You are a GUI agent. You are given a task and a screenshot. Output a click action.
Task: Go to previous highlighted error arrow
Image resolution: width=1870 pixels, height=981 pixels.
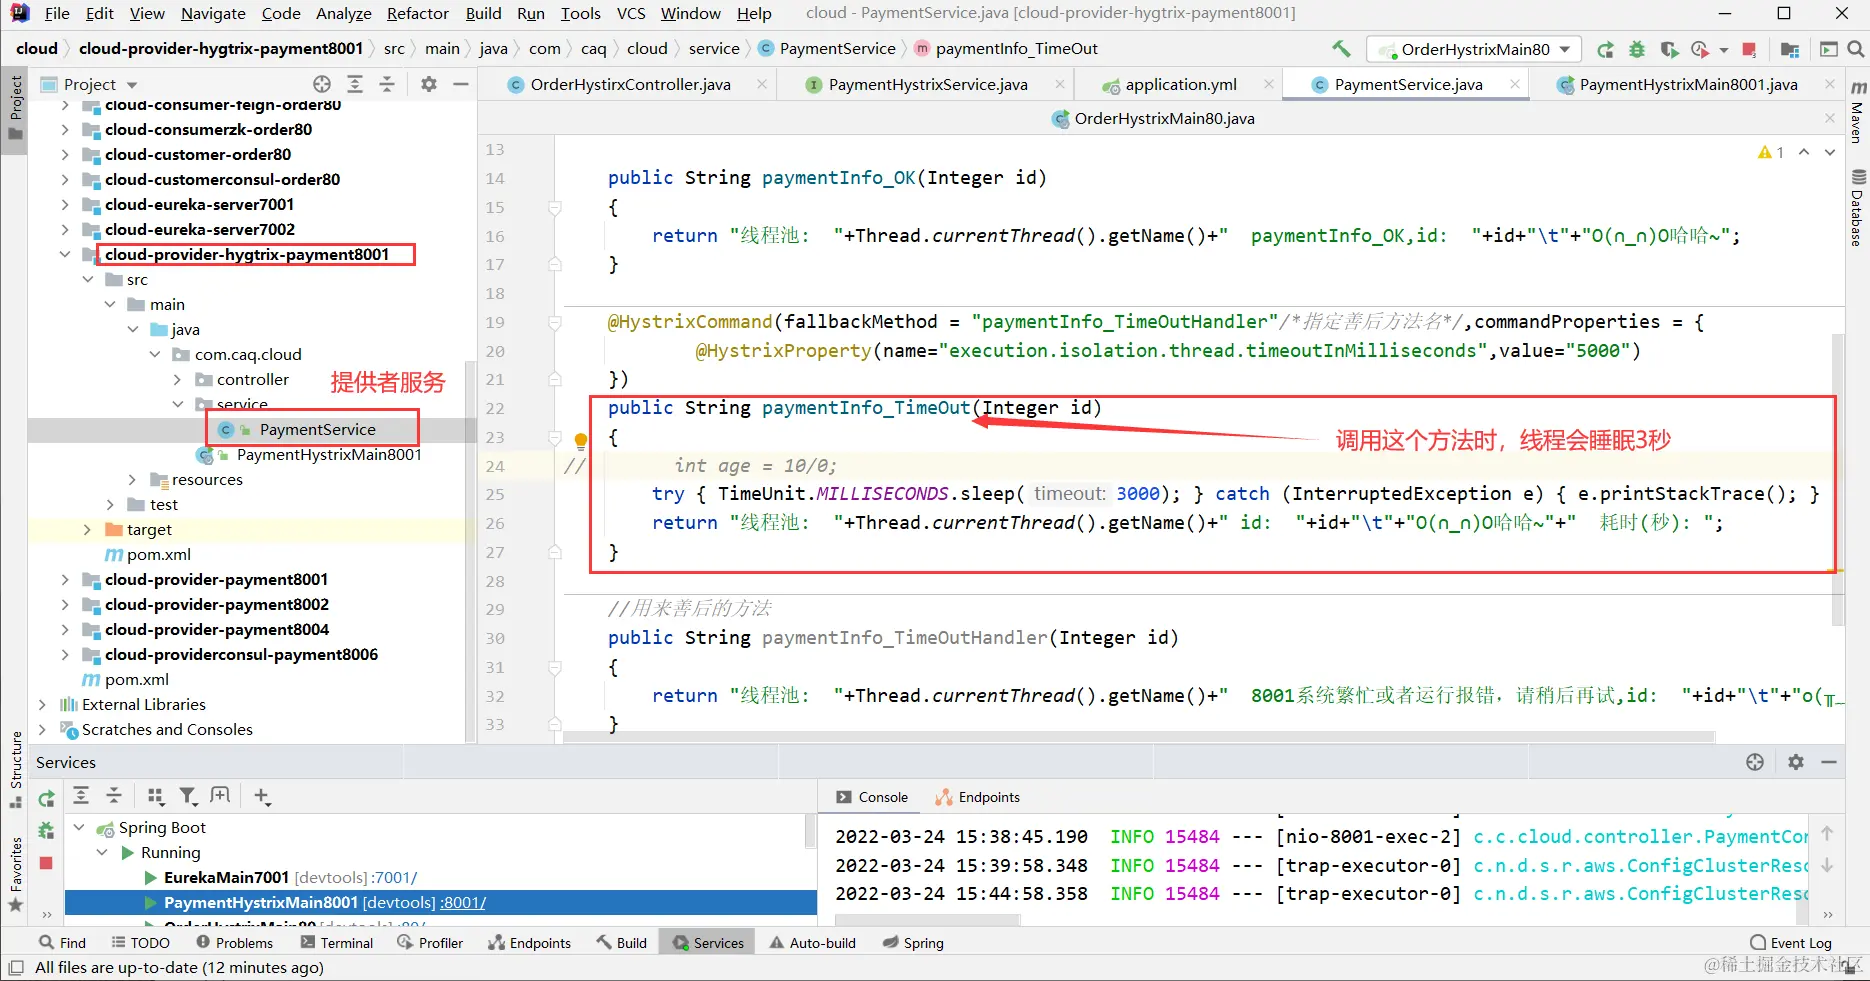[1804, 152]
